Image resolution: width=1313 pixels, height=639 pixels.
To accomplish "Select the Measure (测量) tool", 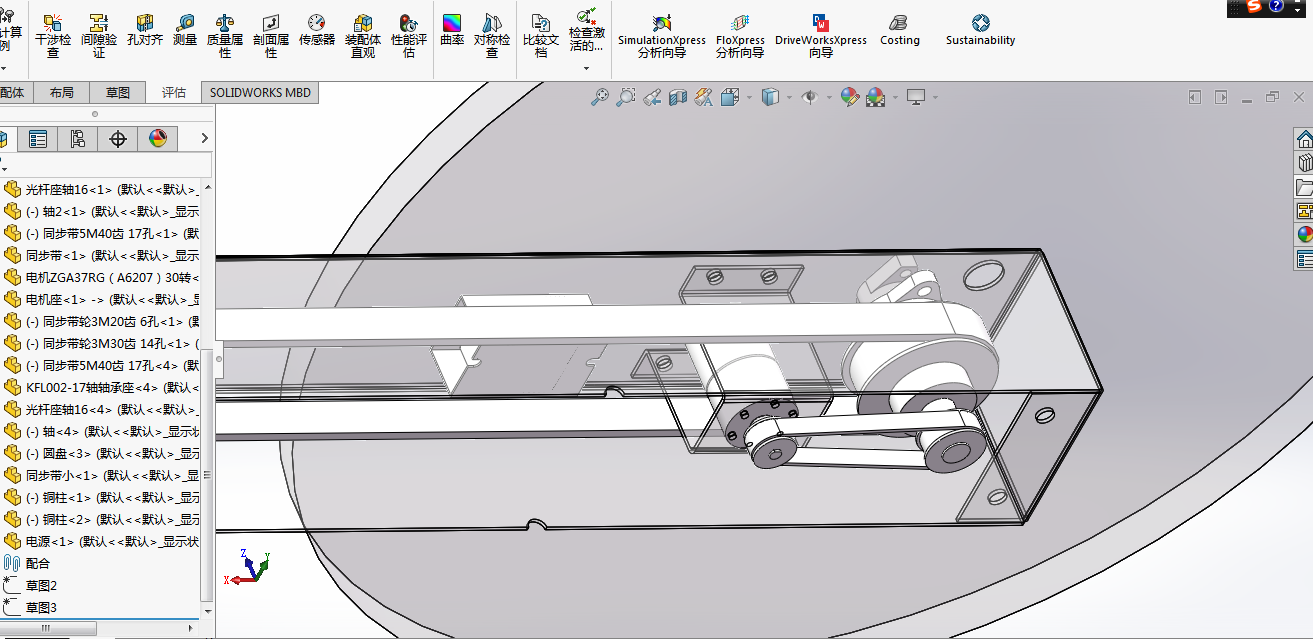I will click(185, 30).
